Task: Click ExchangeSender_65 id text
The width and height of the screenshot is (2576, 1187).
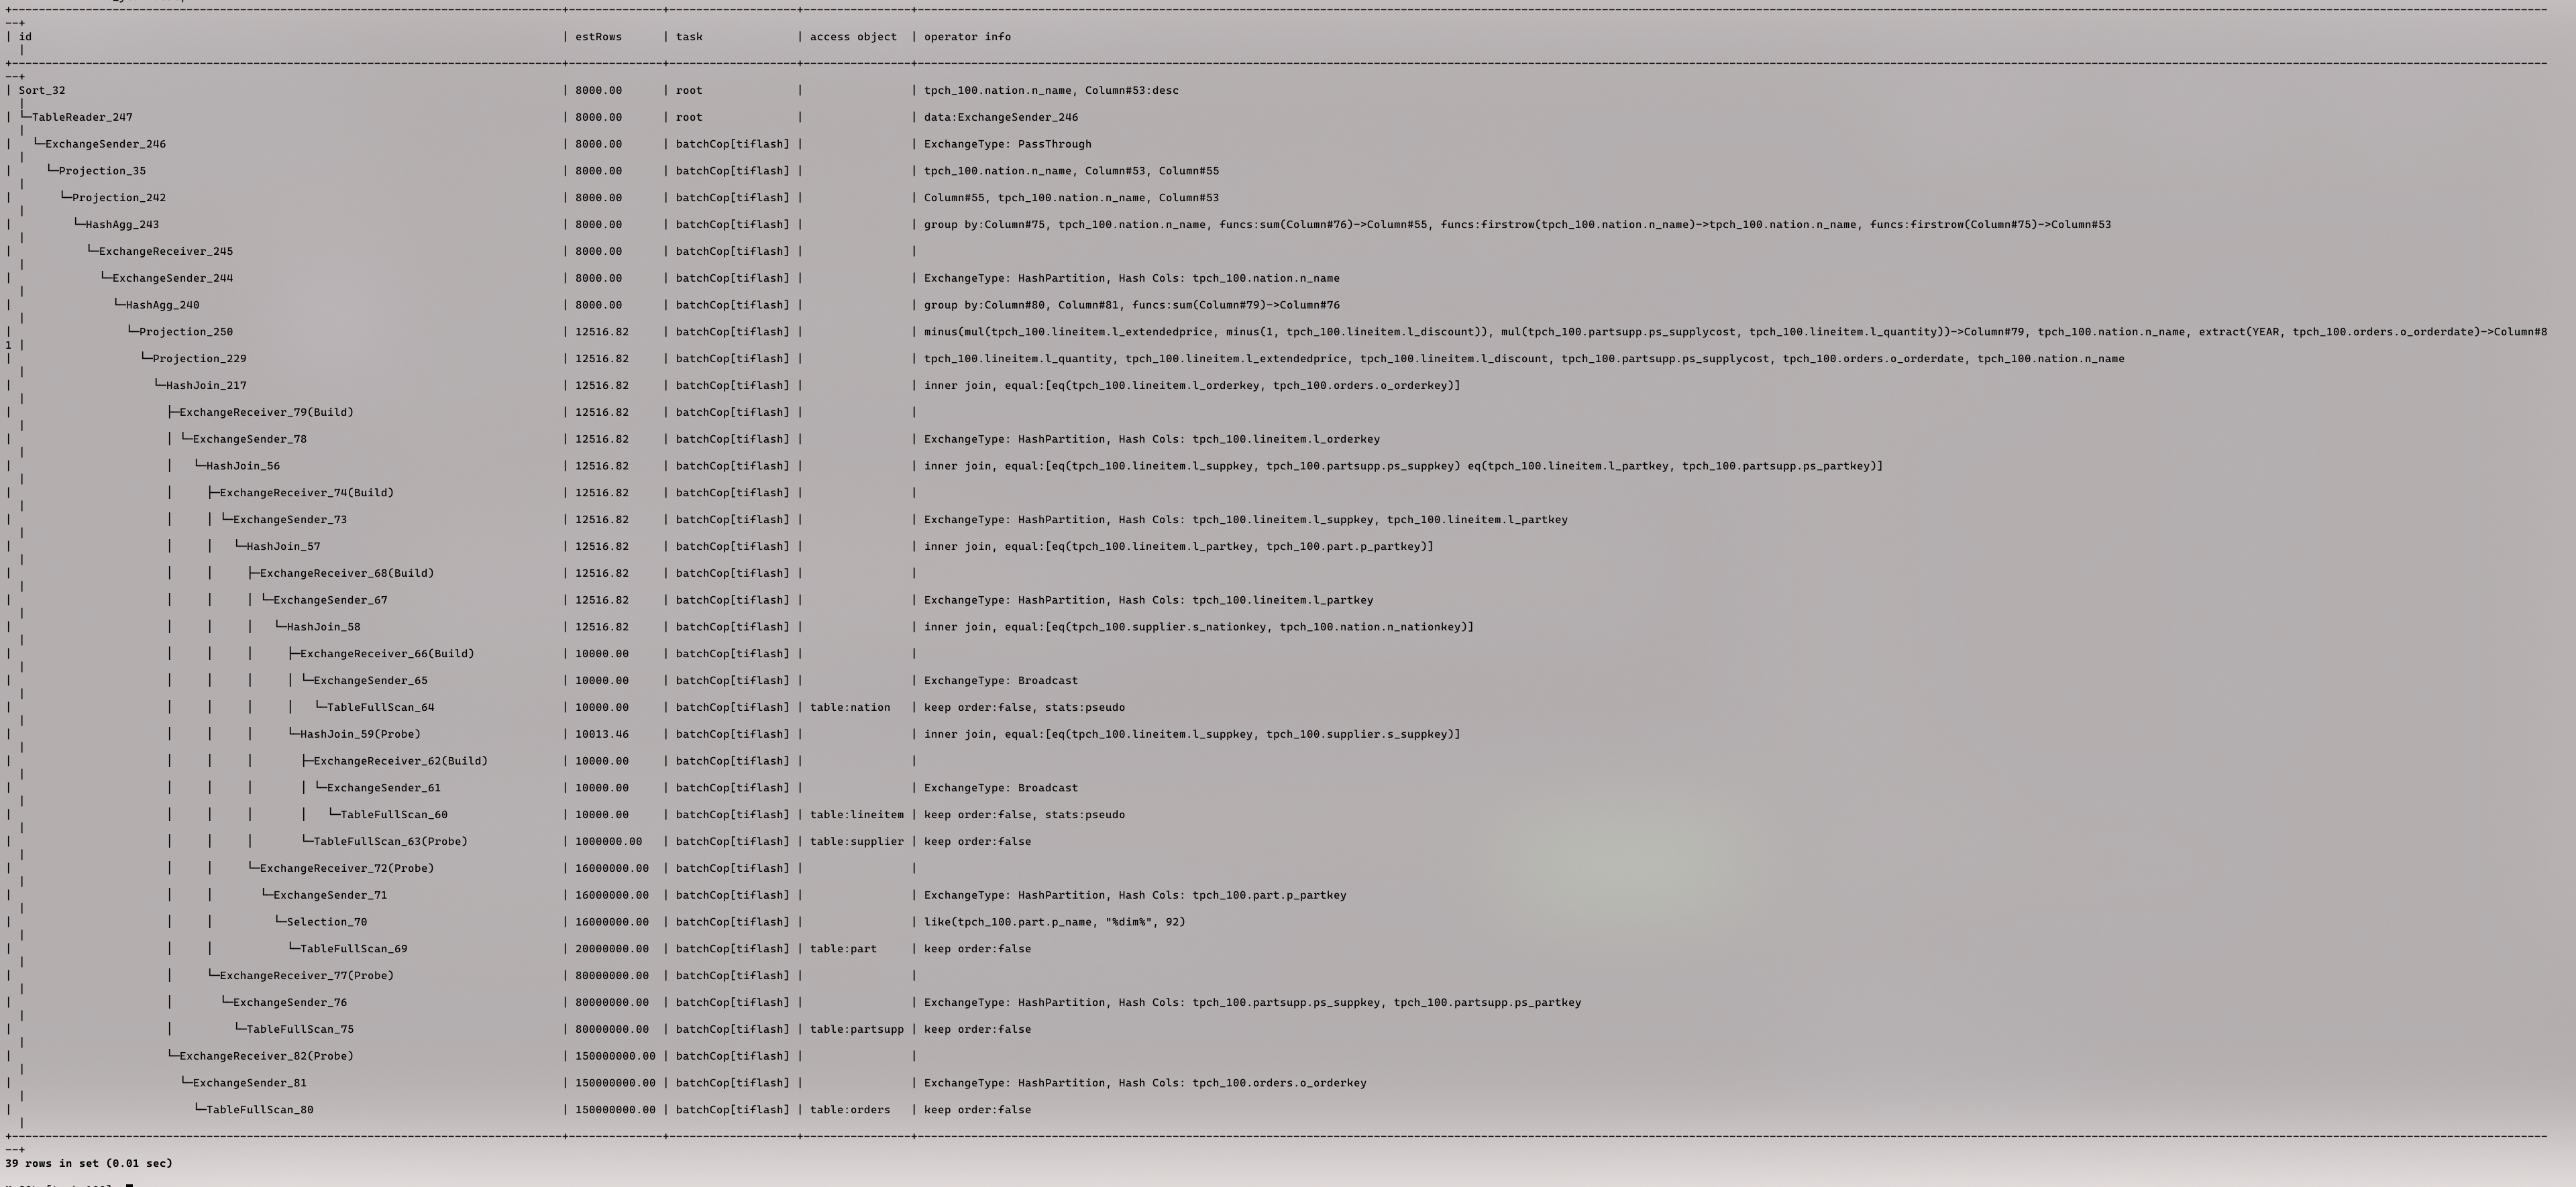Action: coord(371,681)
